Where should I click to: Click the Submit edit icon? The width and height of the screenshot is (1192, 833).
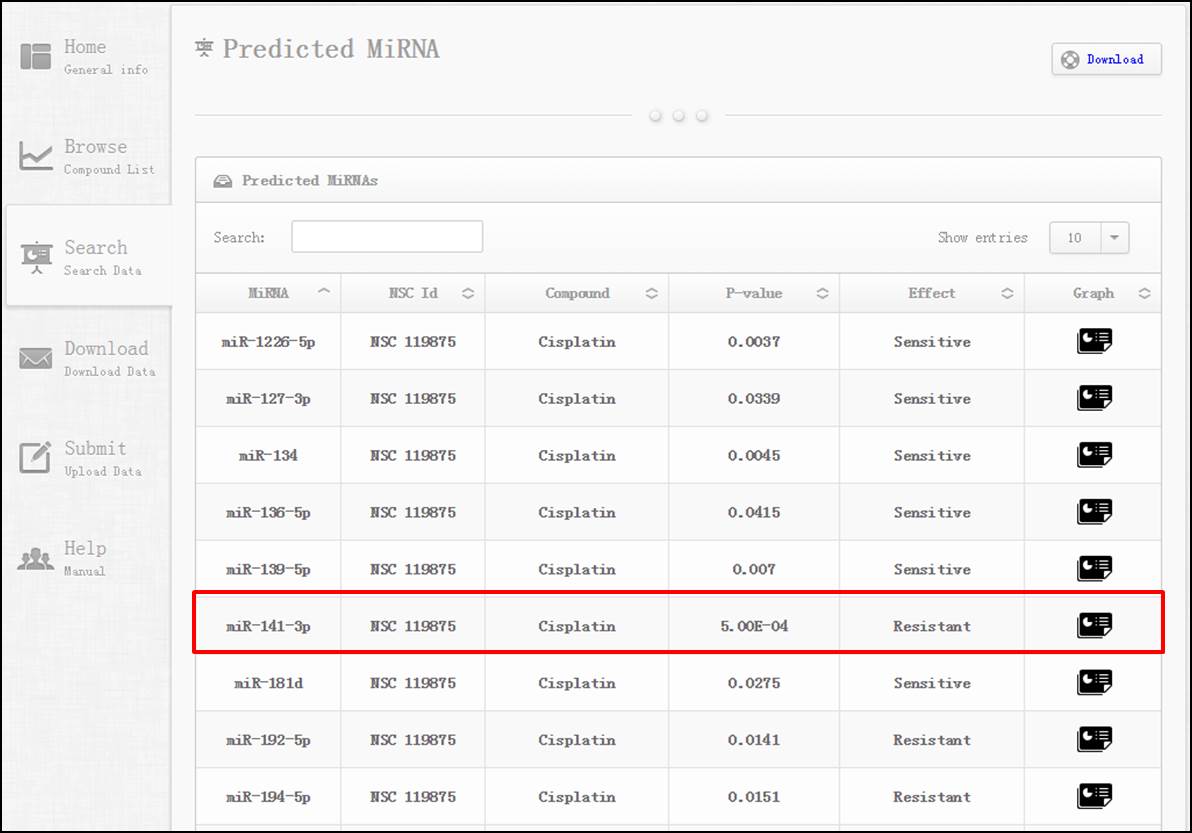[36, 457]
